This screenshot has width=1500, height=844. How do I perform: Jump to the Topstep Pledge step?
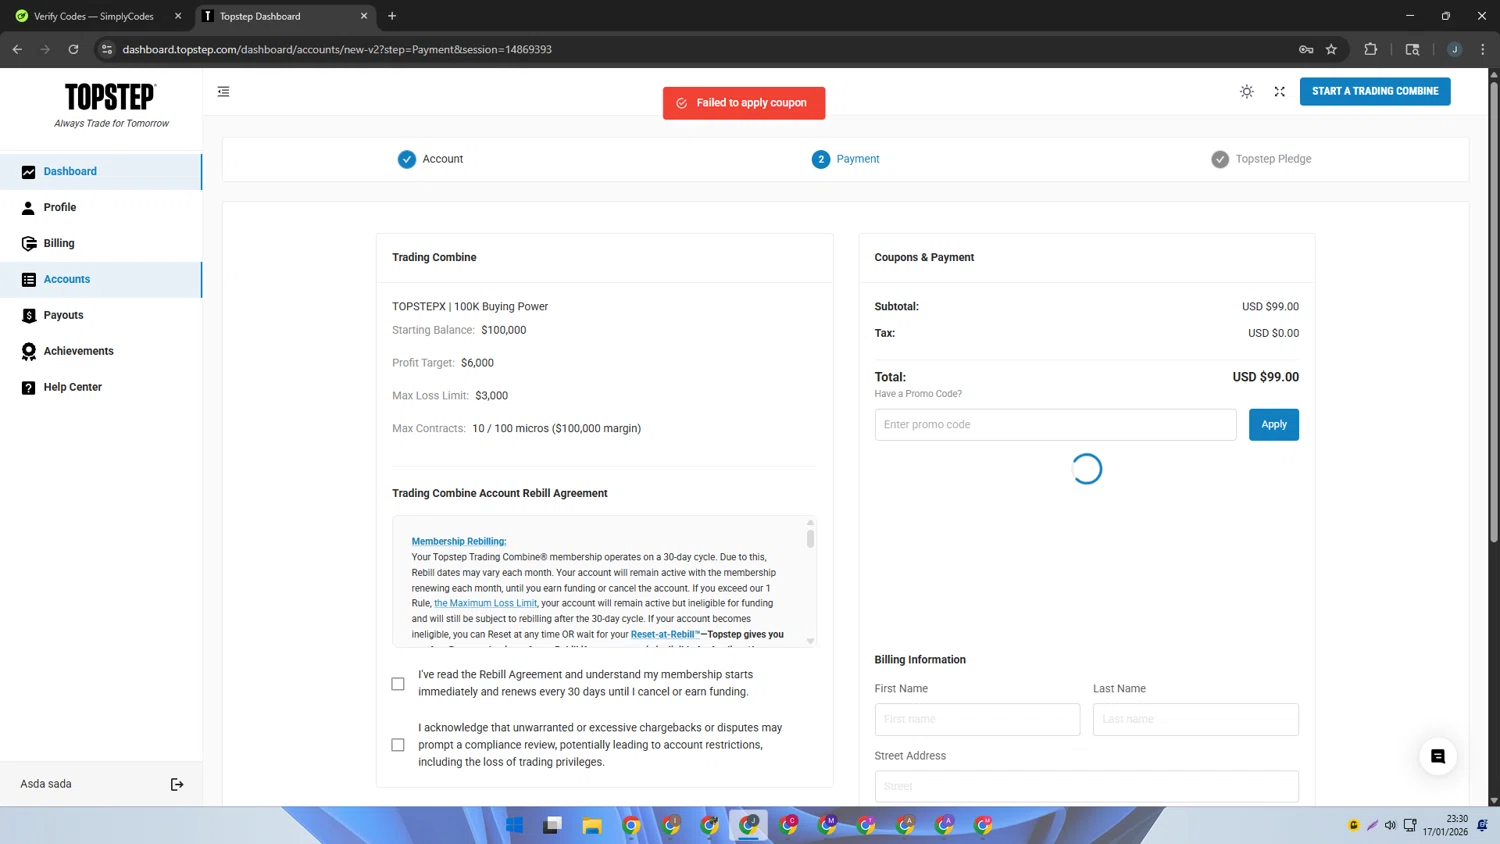tap(1262, 159)
